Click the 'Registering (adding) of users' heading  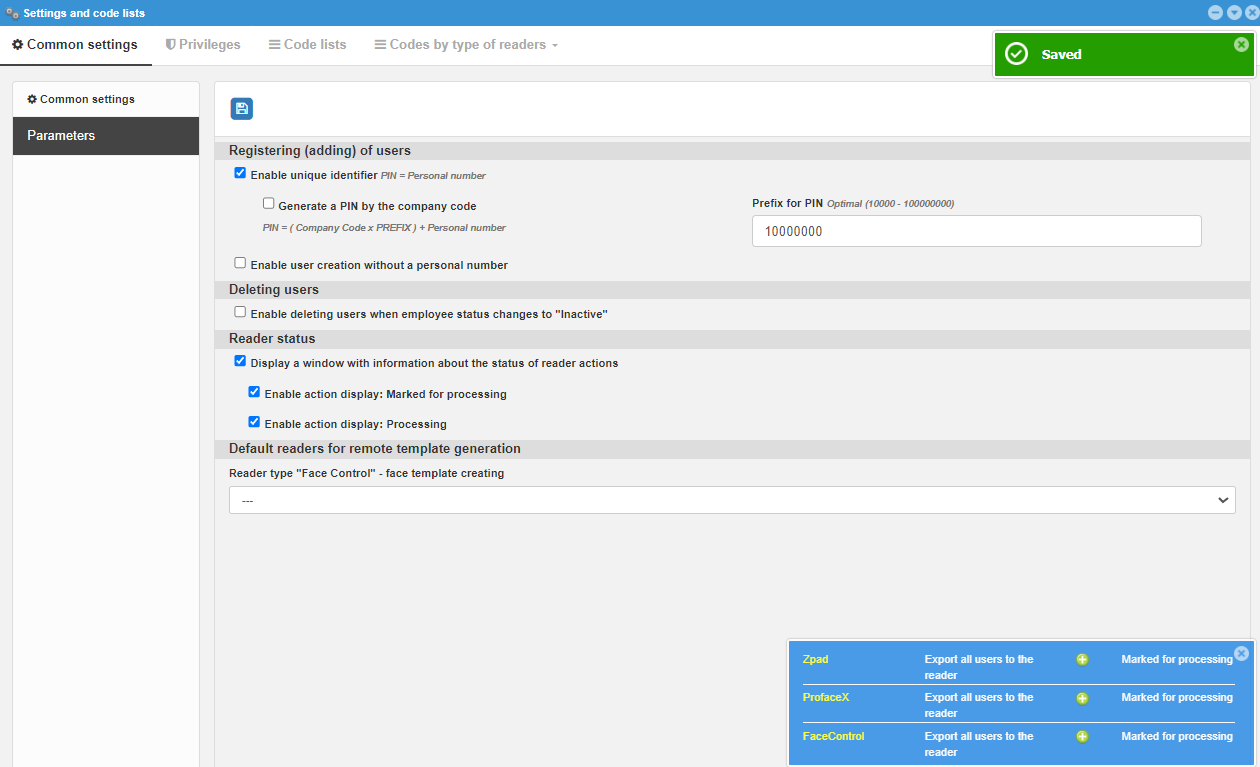pos(320,151)
